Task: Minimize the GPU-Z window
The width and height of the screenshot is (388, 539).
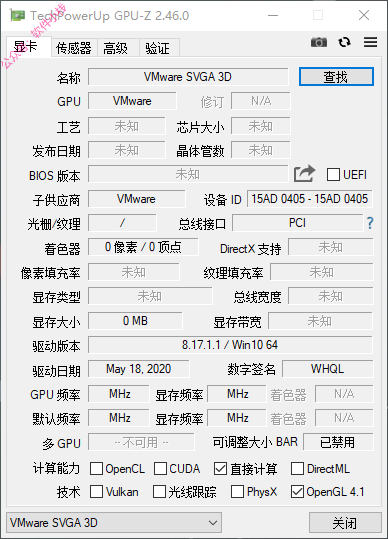Action: pos(273,15)
